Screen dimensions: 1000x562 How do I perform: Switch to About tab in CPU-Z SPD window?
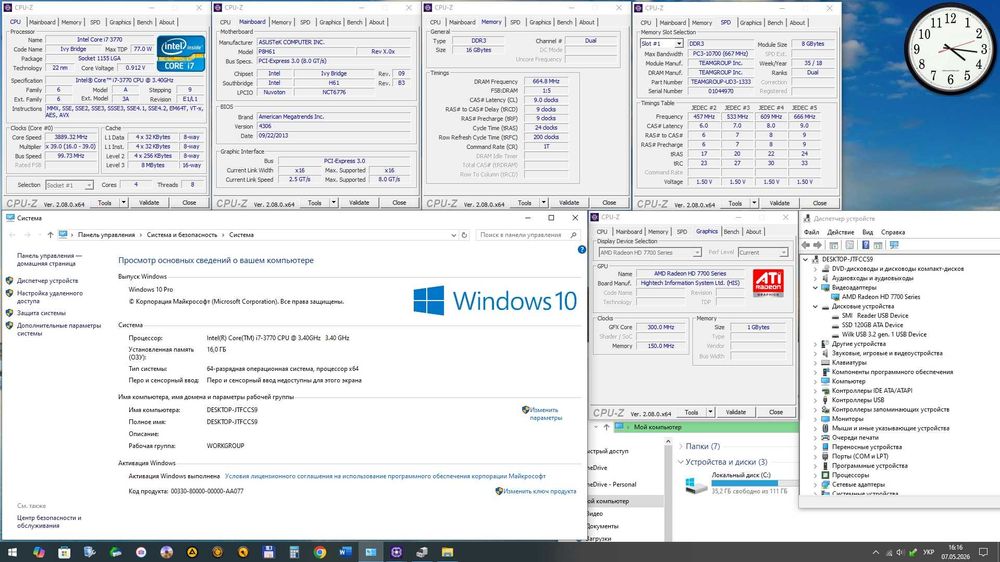[x=797, y=22]
